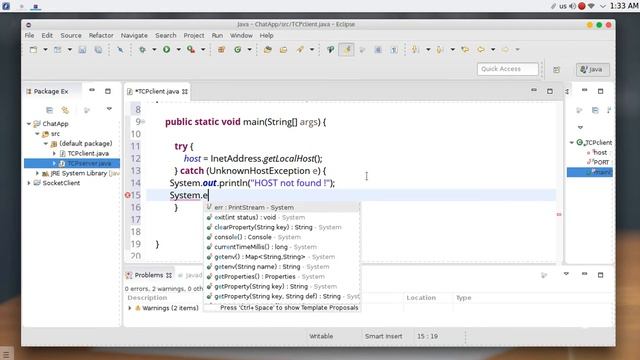The width and height of the screenshot is (640, 360).
Task: Click the New file toolbar icon
Action: click(33, 49)
